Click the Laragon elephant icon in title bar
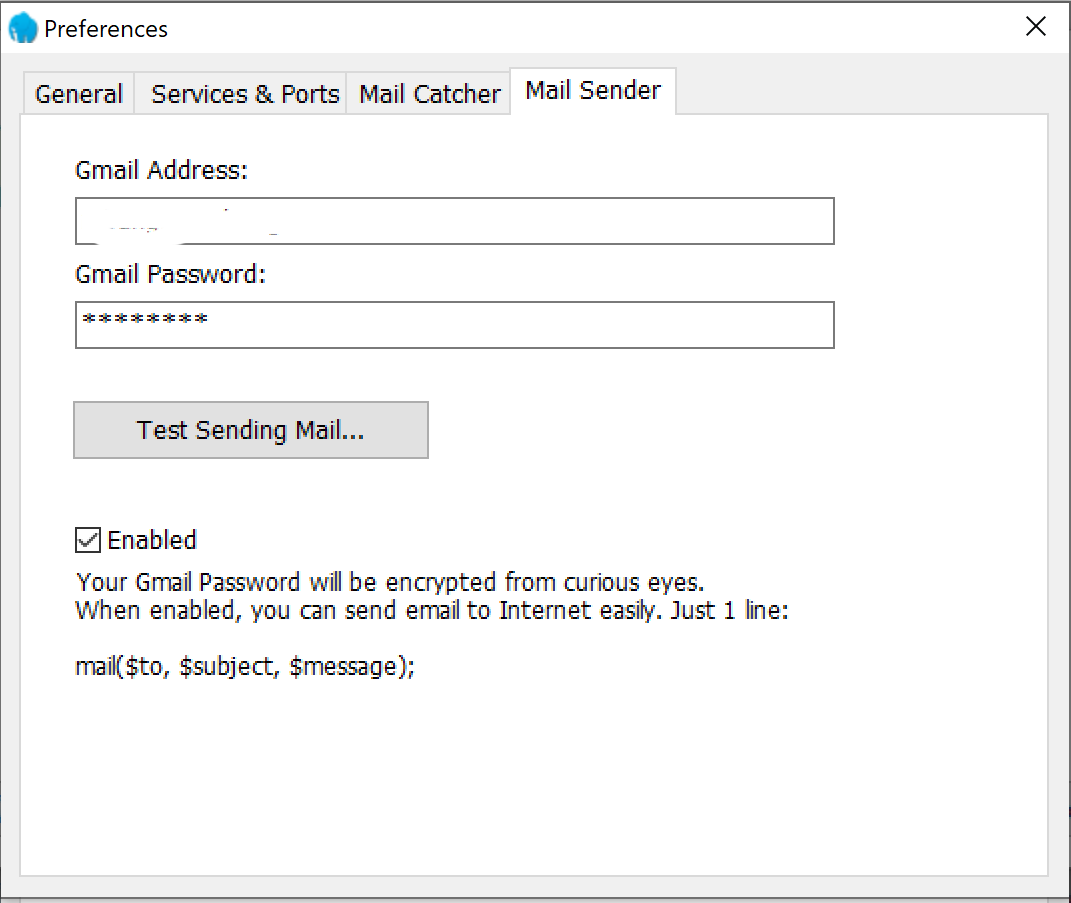The height and width of the screenshot is (903, 1071). pyautogui.click(x=22, y=29)
